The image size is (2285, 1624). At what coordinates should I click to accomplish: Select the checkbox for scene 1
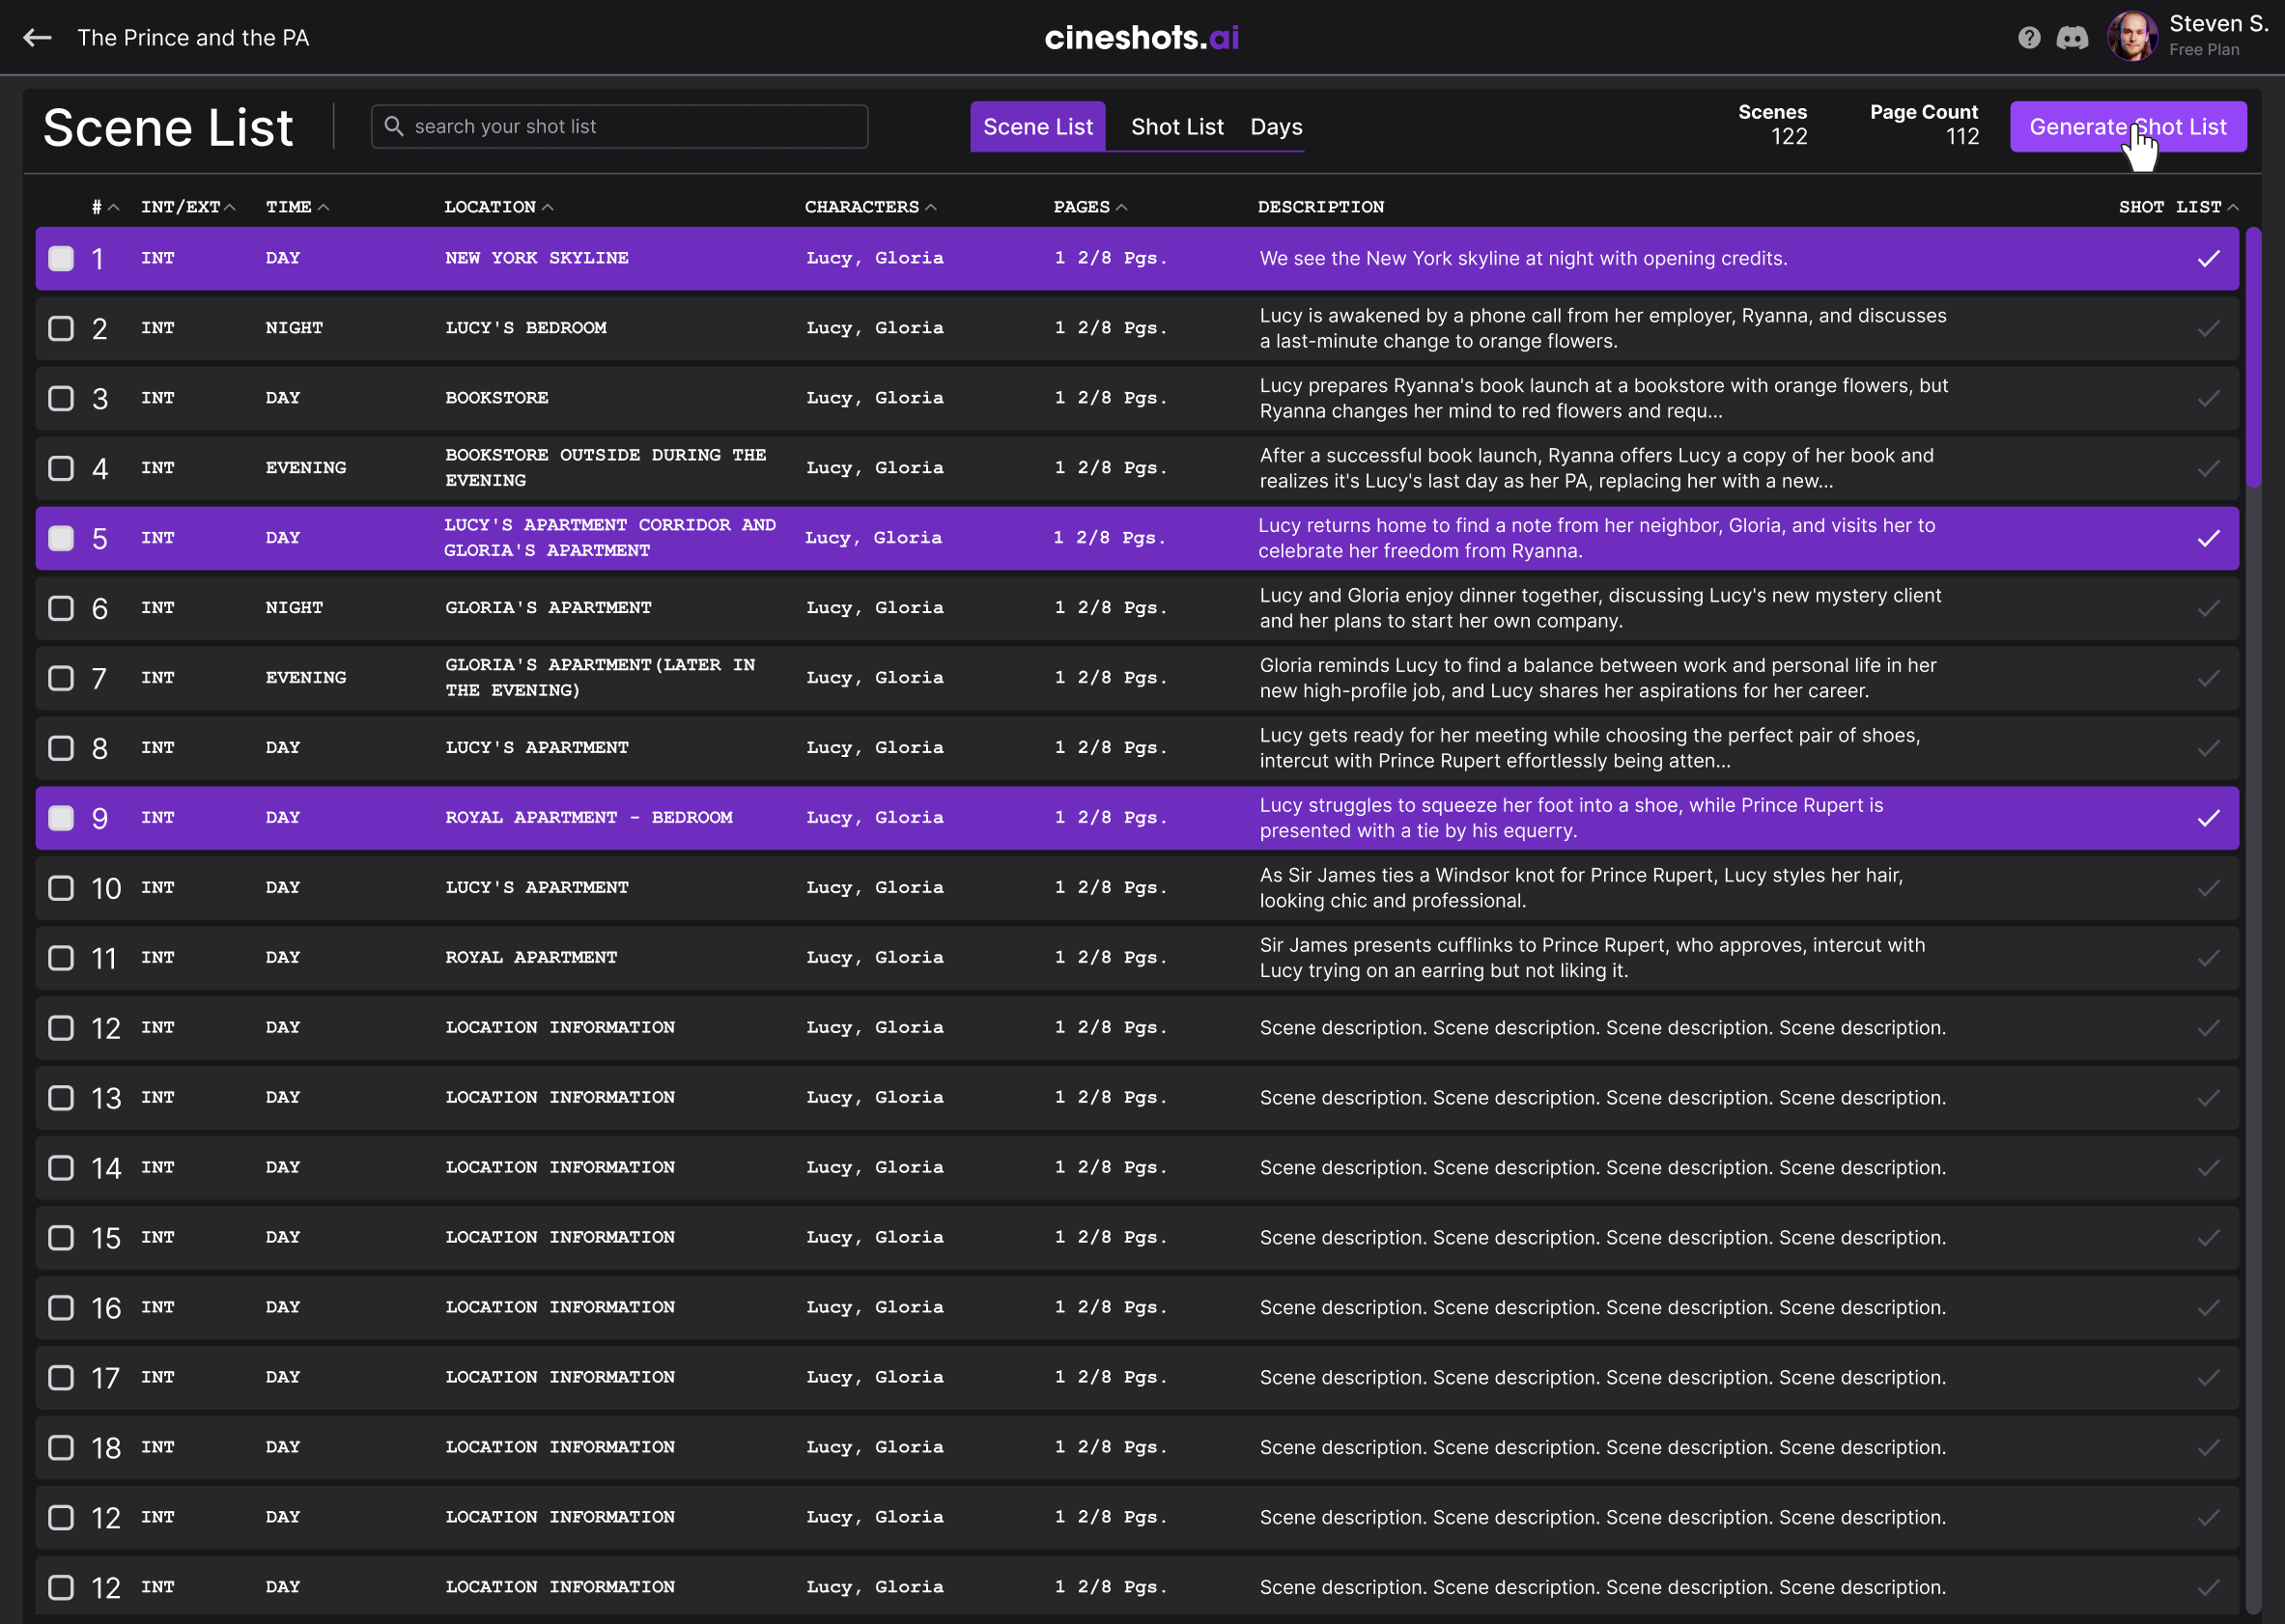pyautogui.click(x=60, y=258)
